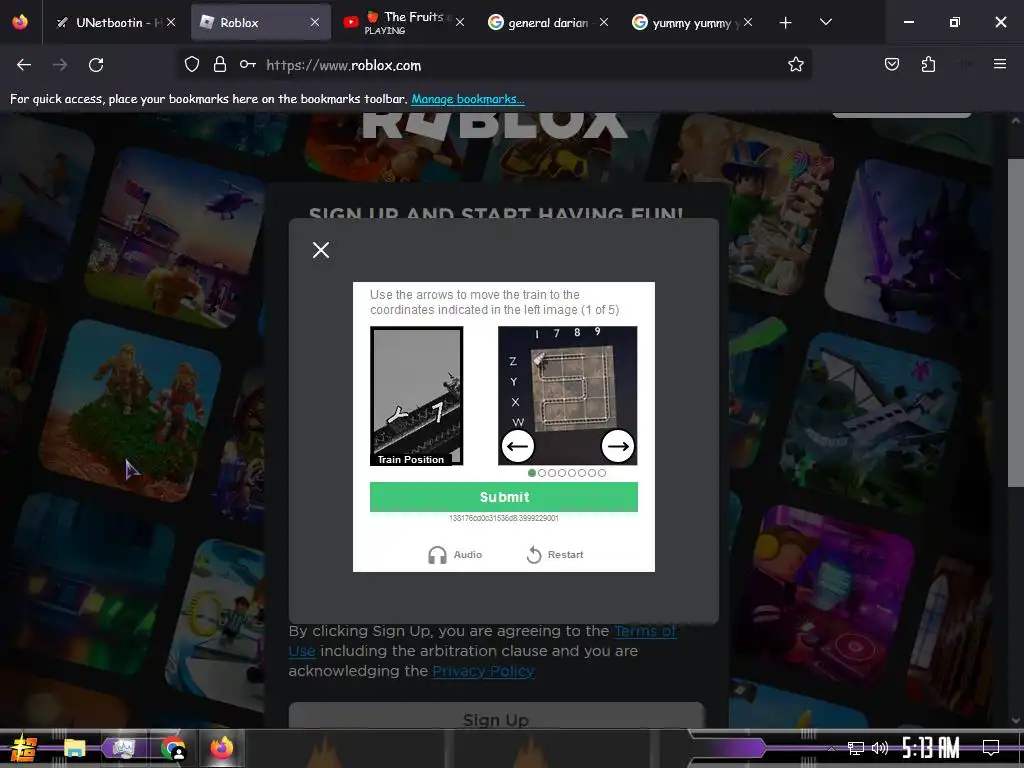Submit the captcha answer

click(504, 497)
